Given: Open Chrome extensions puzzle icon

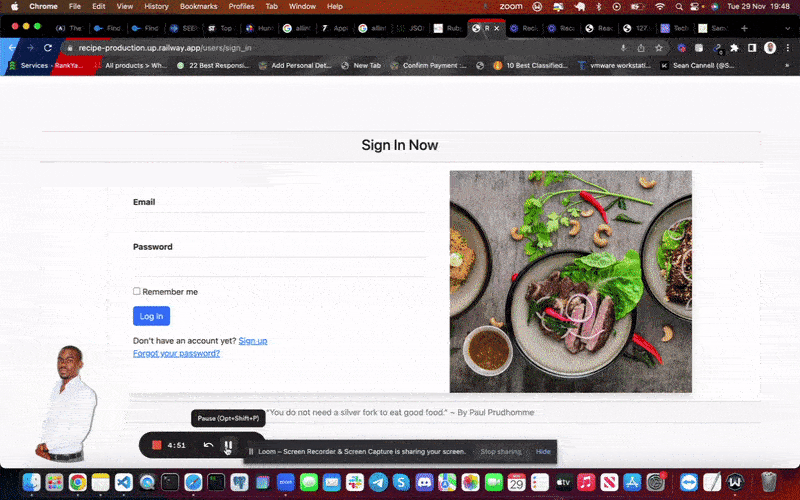Looking at the screenshot, I should (734, 47).
